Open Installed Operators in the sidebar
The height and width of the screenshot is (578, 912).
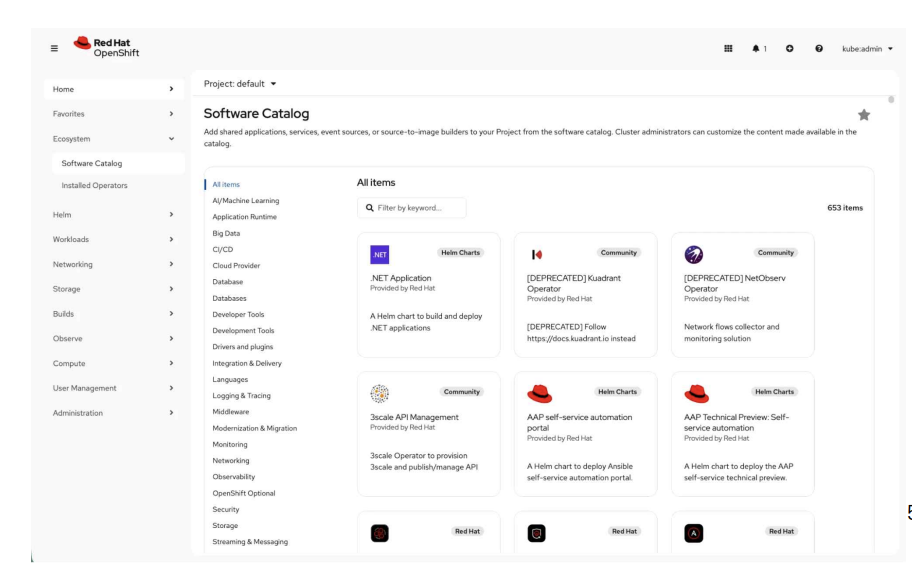118,185
